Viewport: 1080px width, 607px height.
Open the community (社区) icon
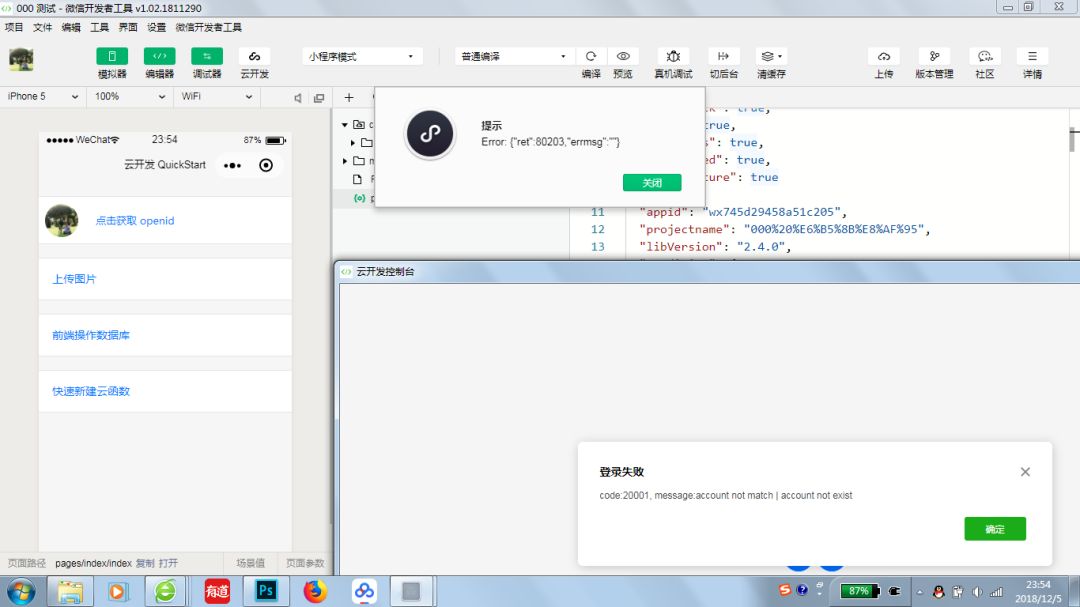coord(984,56)
